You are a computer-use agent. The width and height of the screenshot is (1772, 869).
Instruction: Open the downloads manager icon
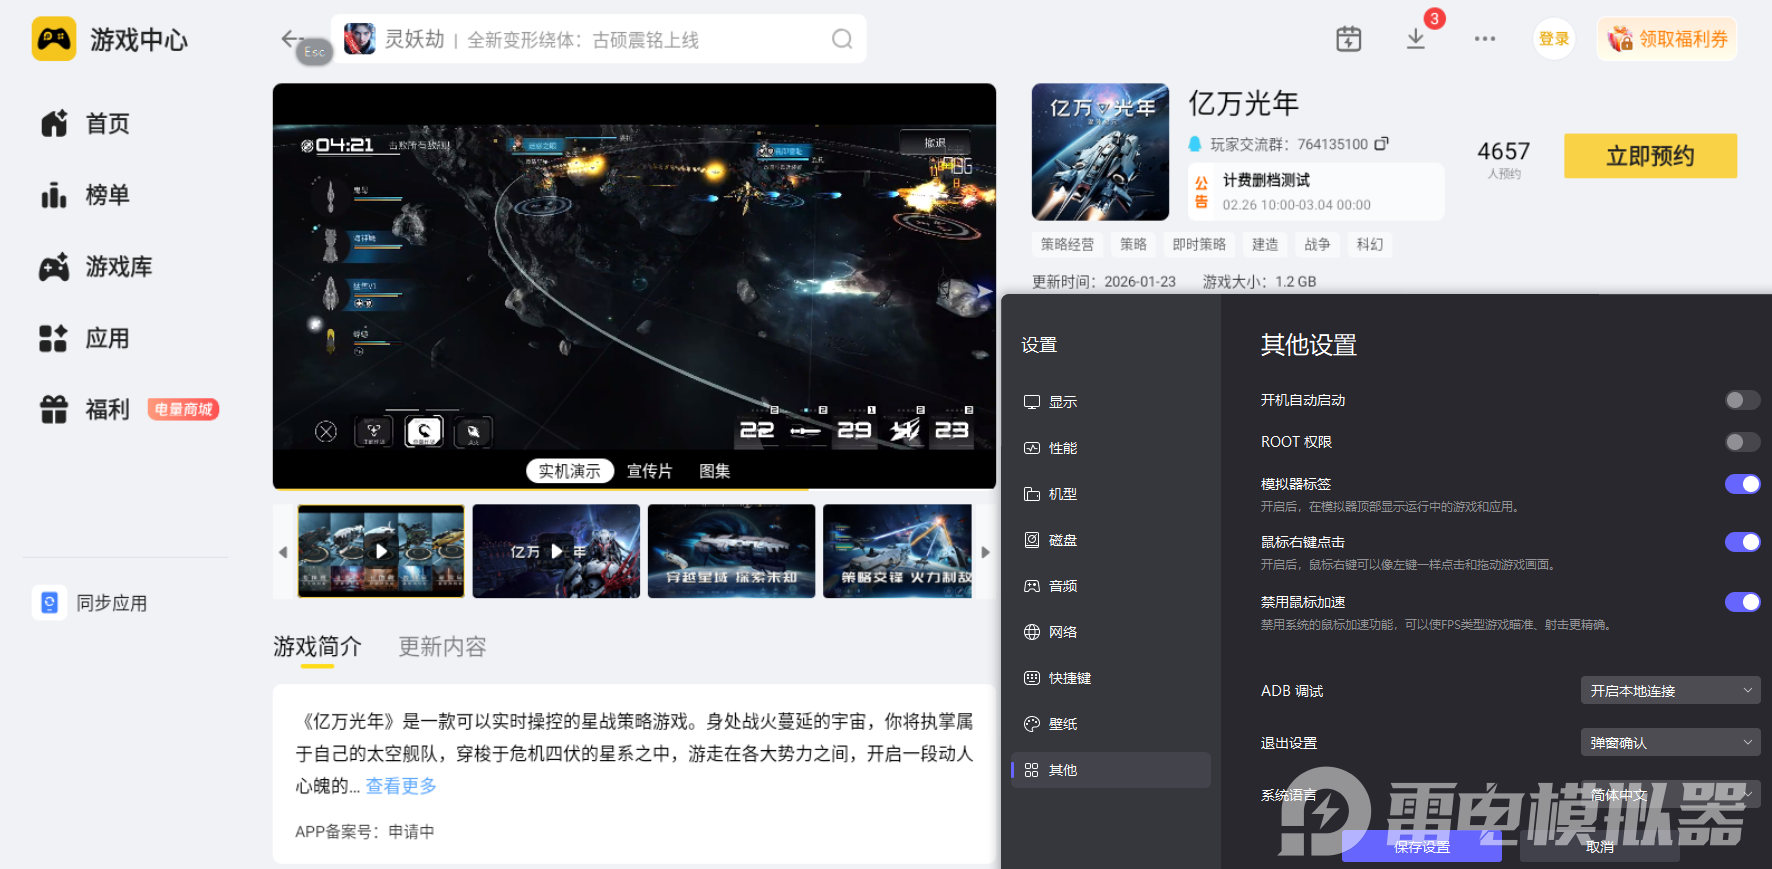click(1416, 39)
